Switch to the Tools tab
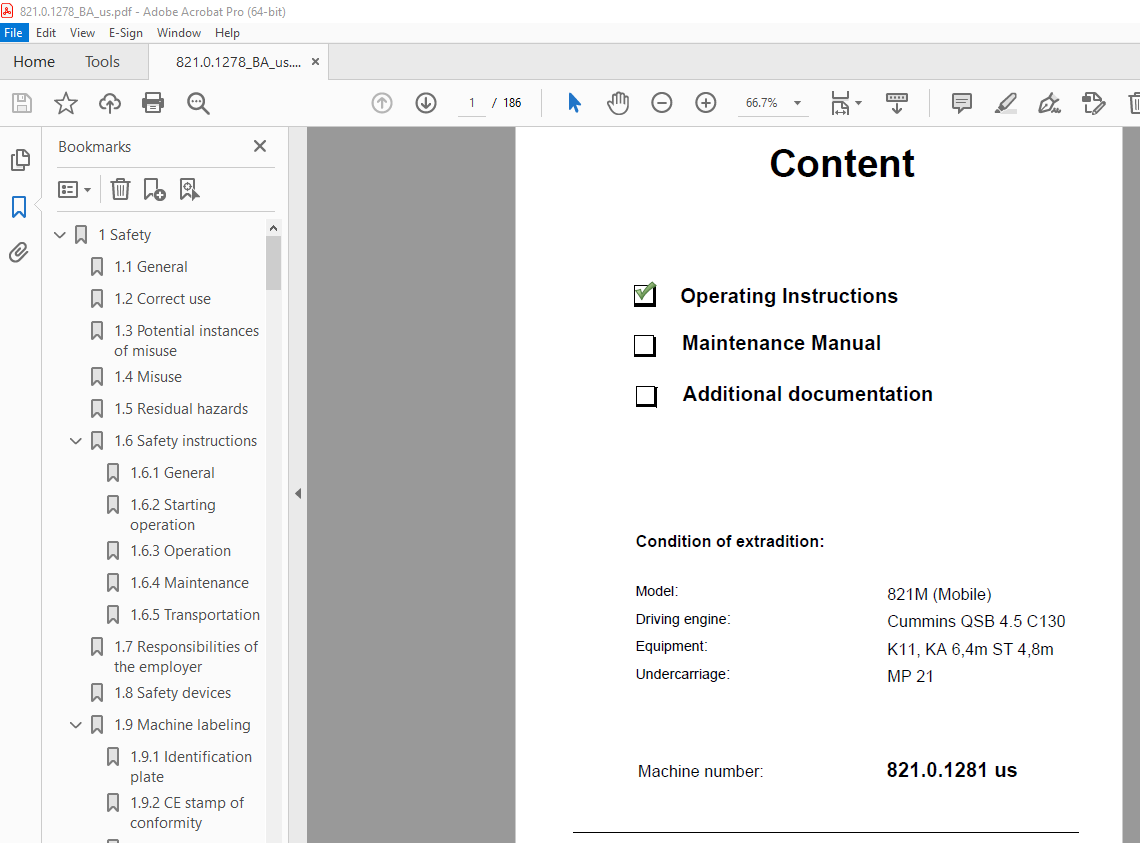Image resolution: width=1140 pixels, height=843 pixels. [x=102, y=62]
